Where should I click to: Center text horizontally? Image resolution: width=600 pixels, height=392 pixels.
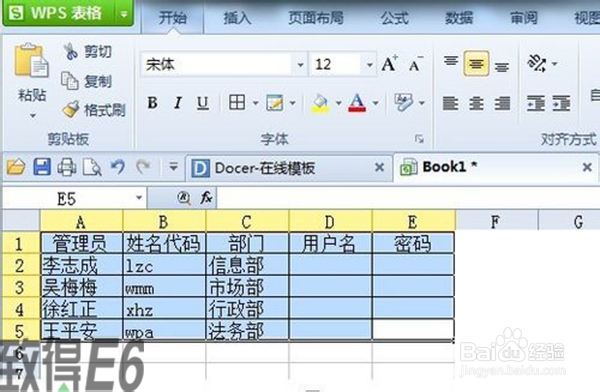click(x=476, y=103)
